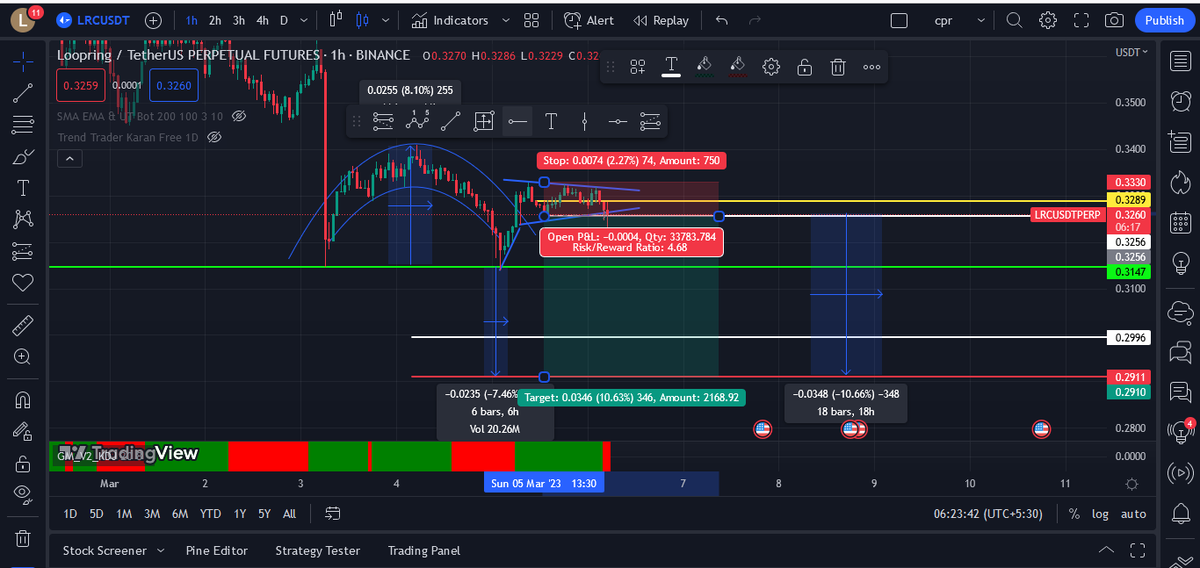Select the 6M date range
Screen dimensions: 1200x568
point(180,514)
